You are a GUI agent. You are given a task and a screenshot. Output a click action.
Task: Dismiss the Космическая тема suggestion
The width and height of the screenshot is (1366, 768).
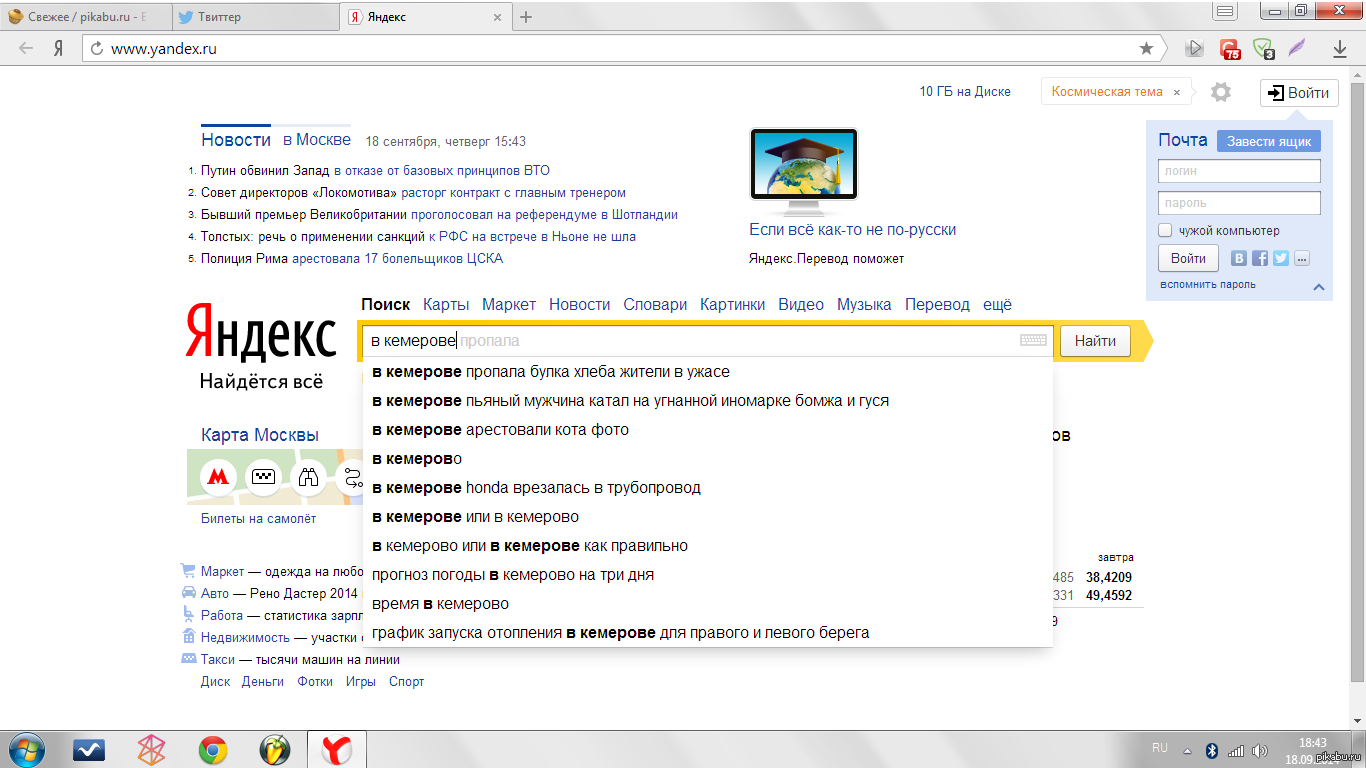point(1177,92)
